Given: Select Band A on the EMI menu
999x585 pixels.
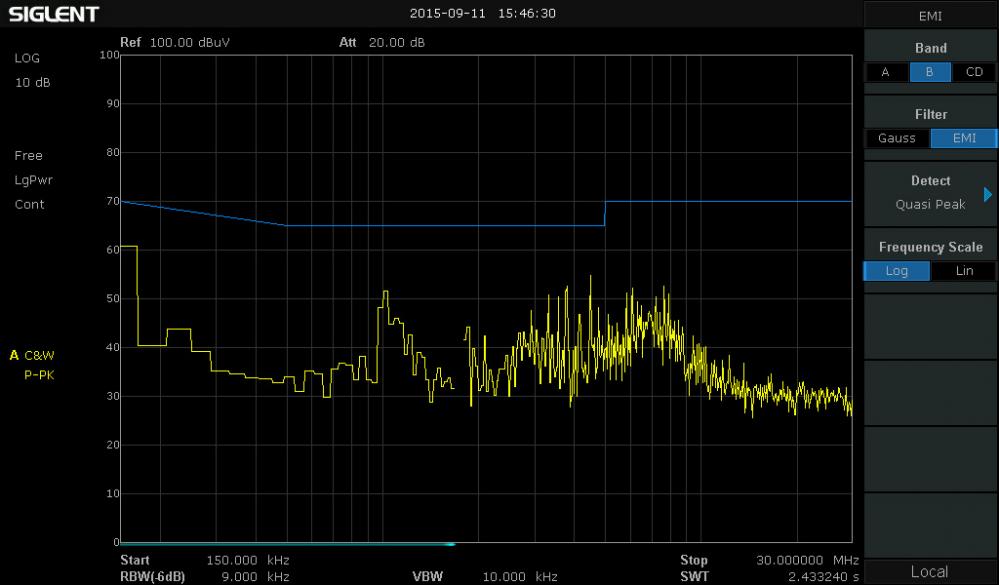Looking at the screenshot, I should (x=885, y=71).
